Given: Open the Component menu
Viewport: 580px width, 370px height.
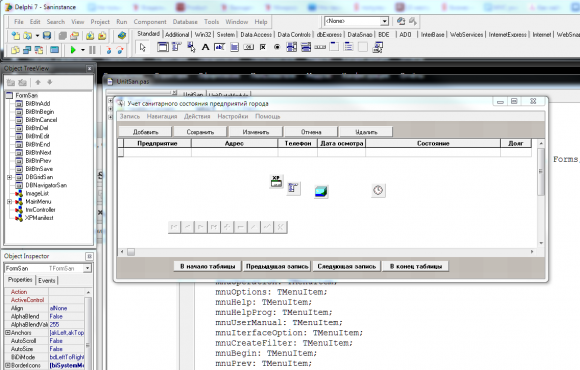Looking at the screenshot, I should pyautogui.click(x=150, y=22).
